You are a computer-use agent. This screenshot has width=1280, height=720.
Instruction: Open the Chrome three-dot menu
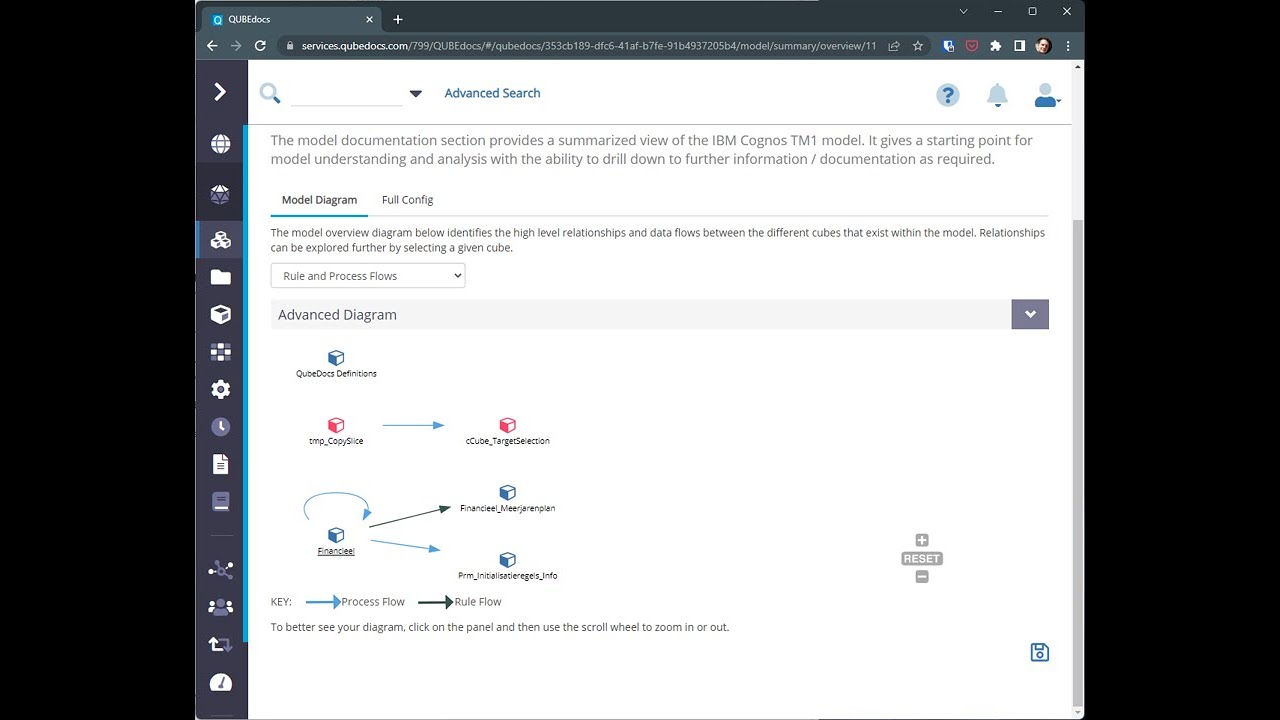(x=1068, y=46)
